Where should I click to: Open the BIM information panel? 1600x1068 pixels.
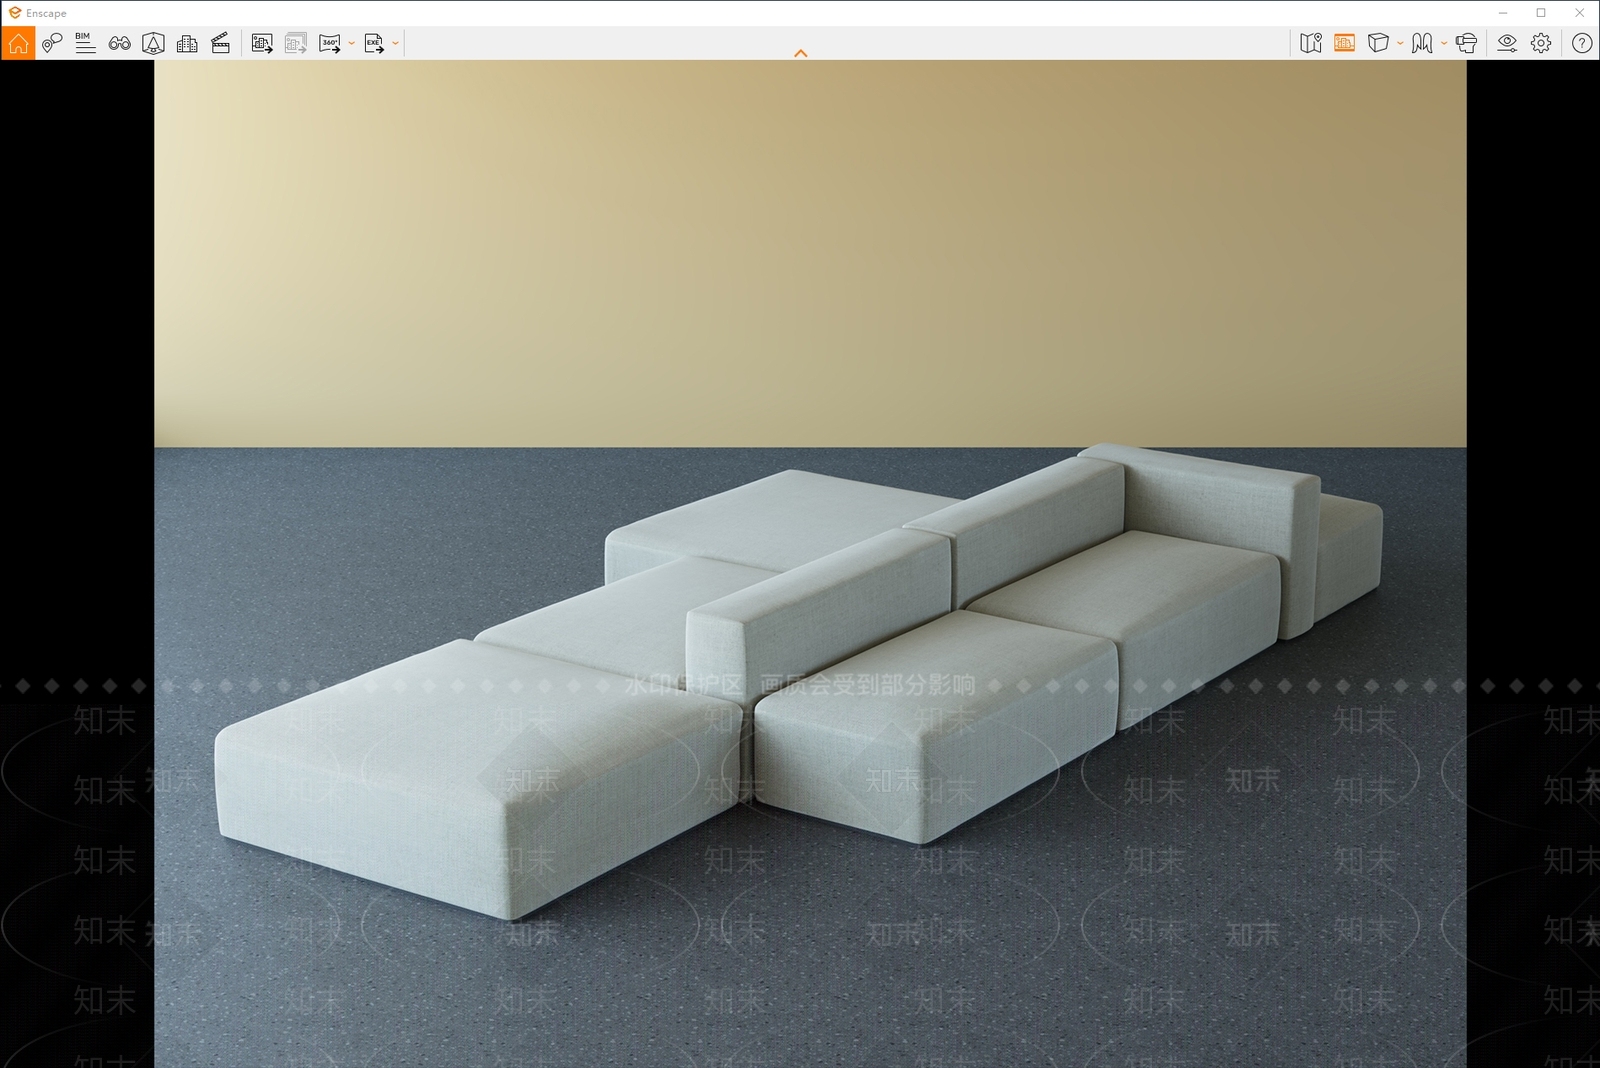(x=85, y=43)
